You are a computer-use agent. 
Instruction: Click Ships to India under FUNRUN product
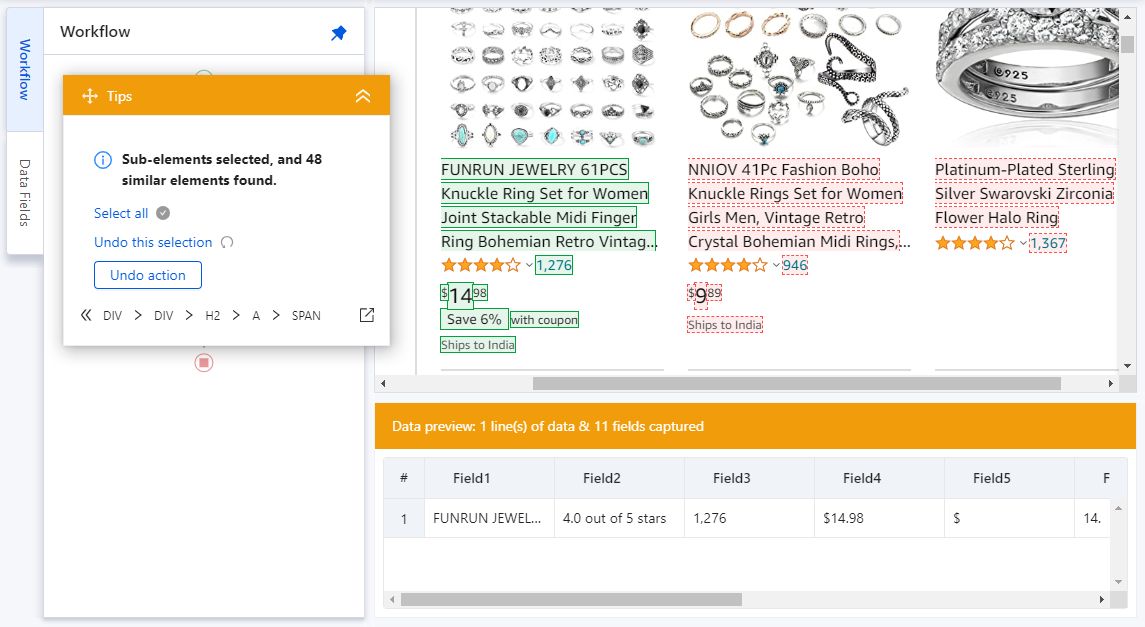point(478,345)
